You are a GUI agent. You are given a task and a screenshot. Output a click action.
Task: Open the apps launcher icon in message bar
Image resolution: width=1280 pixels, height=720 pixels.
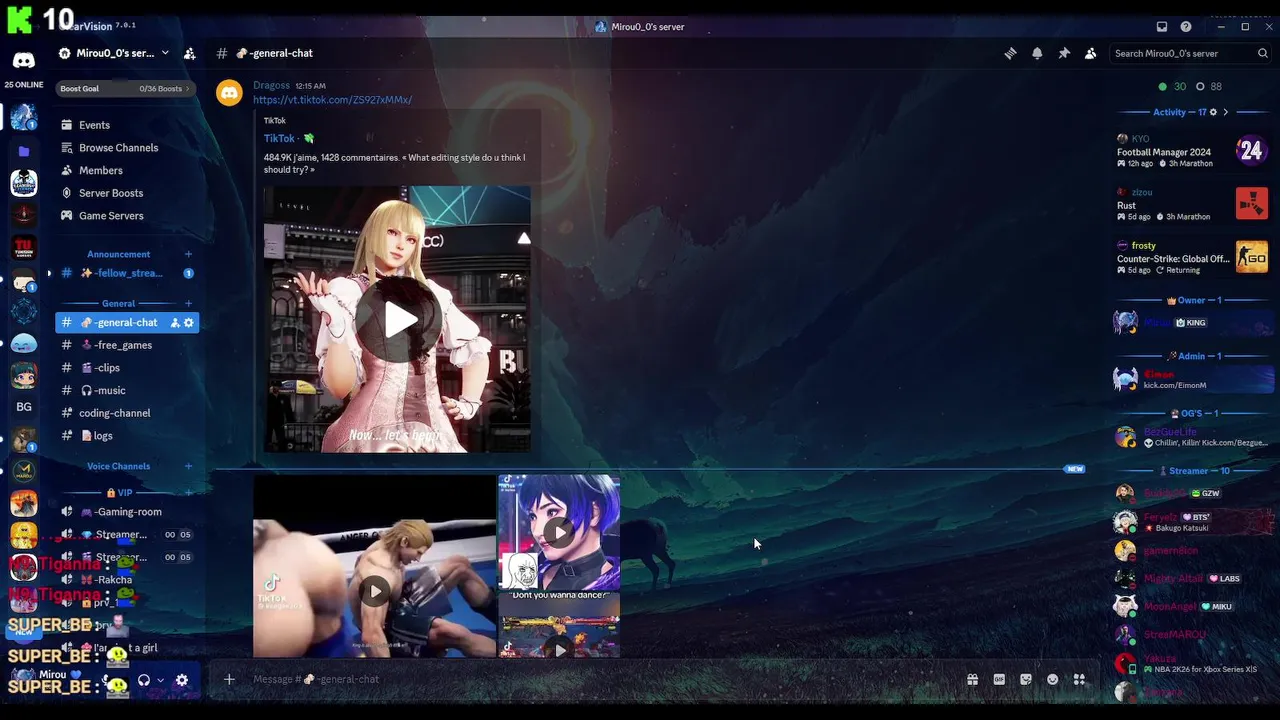point(1079,679)
